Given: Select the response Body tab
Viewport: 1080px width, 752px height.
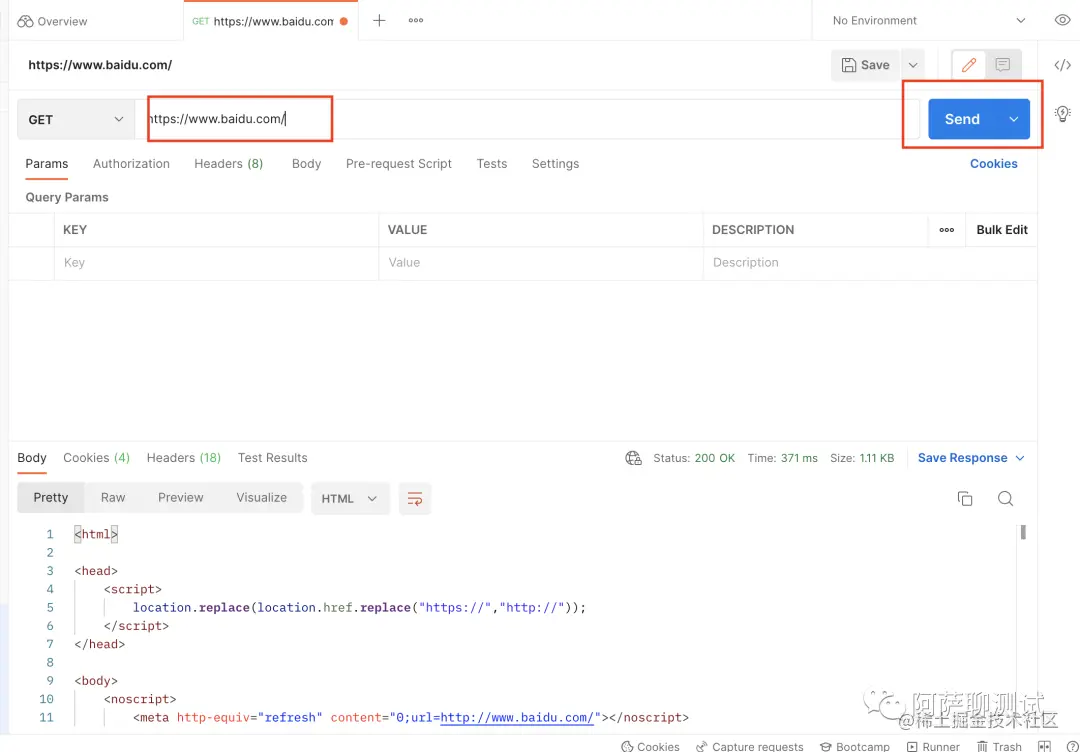Looking at the screenshot, I should (32, 458).
